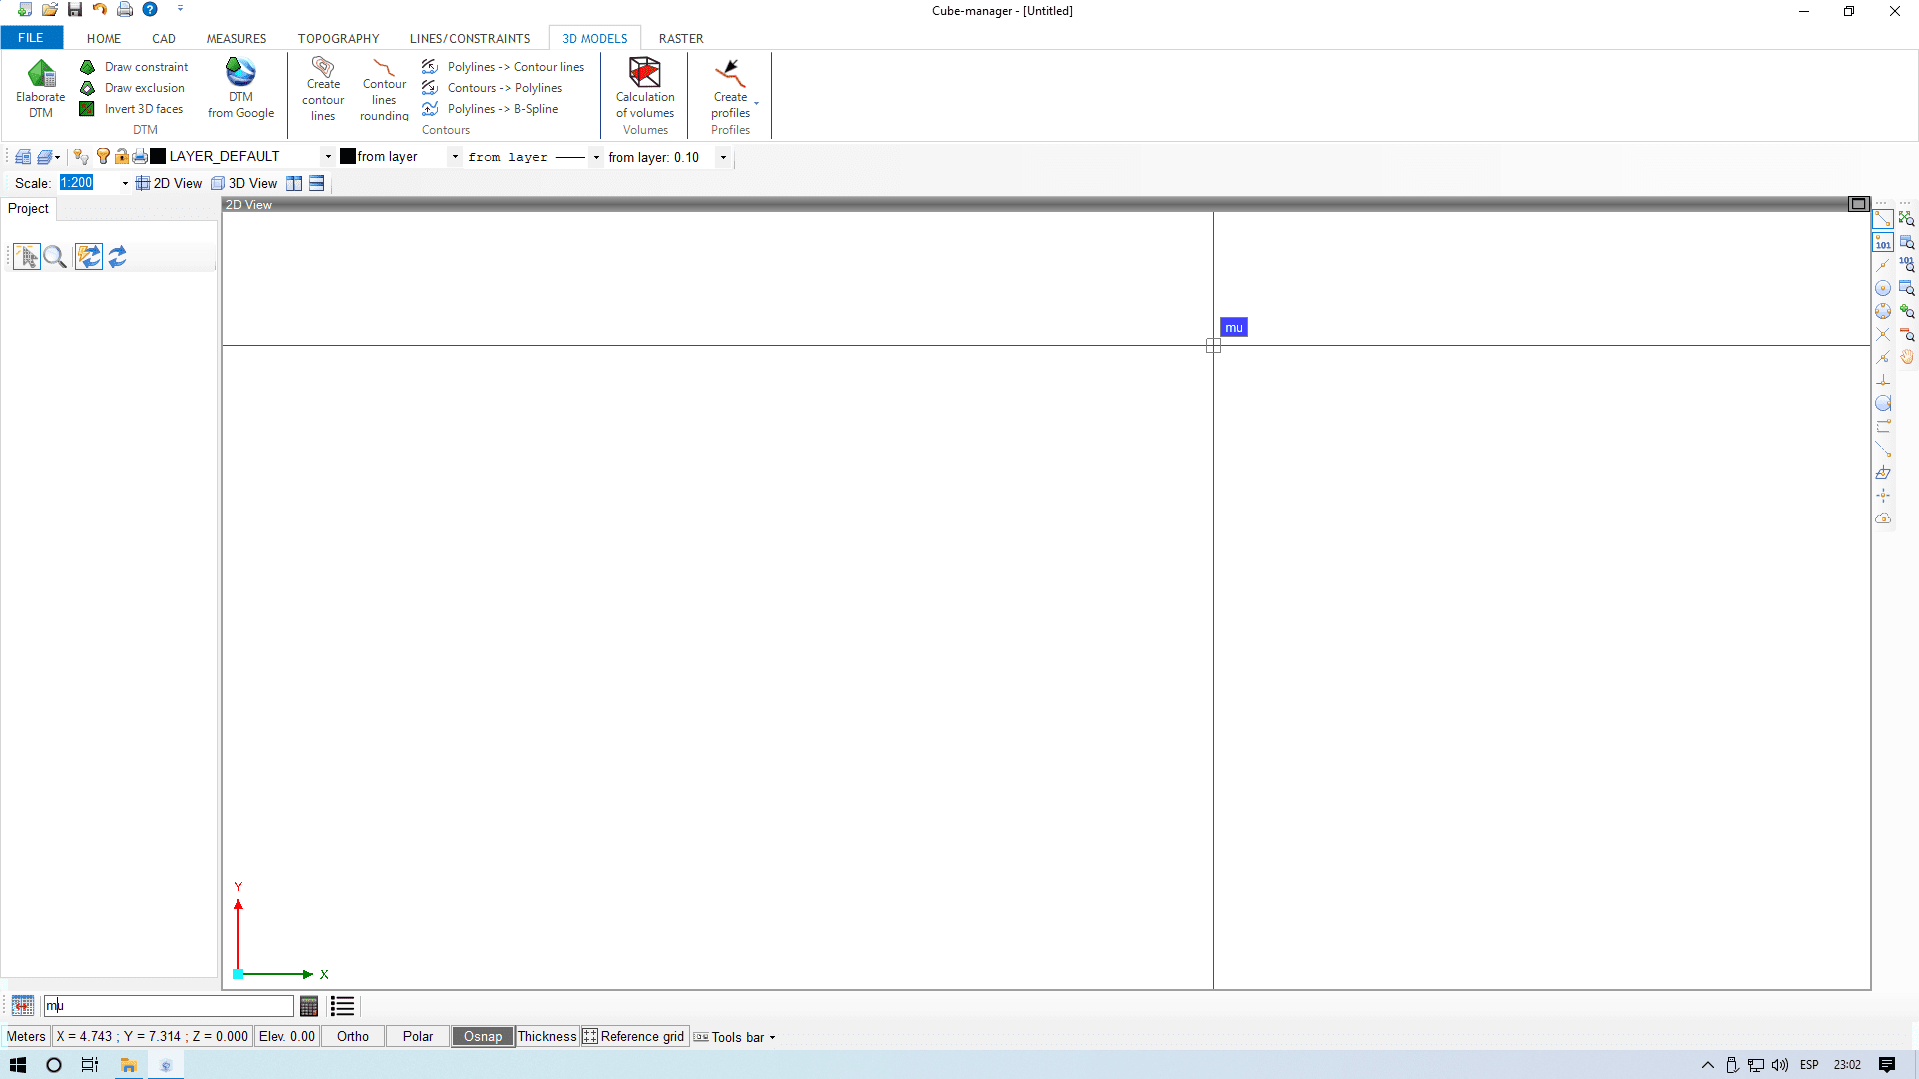The width and height of the screenshot is (1919, 1079).
Task: Select Create contour lines tool
Action: [x=322, y=68]
